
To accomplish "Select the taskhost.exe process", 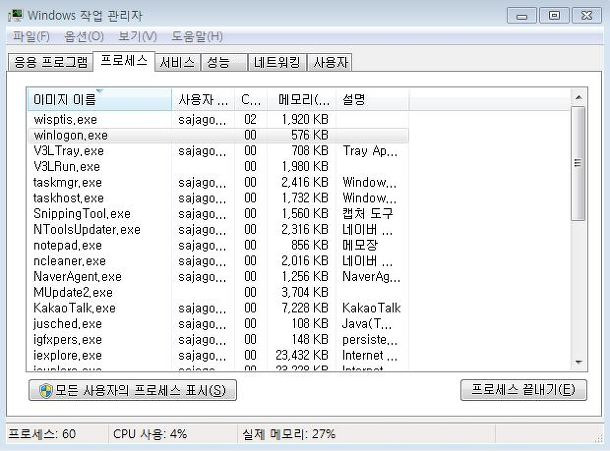I will pyautogui.click(x=218, y=198).
